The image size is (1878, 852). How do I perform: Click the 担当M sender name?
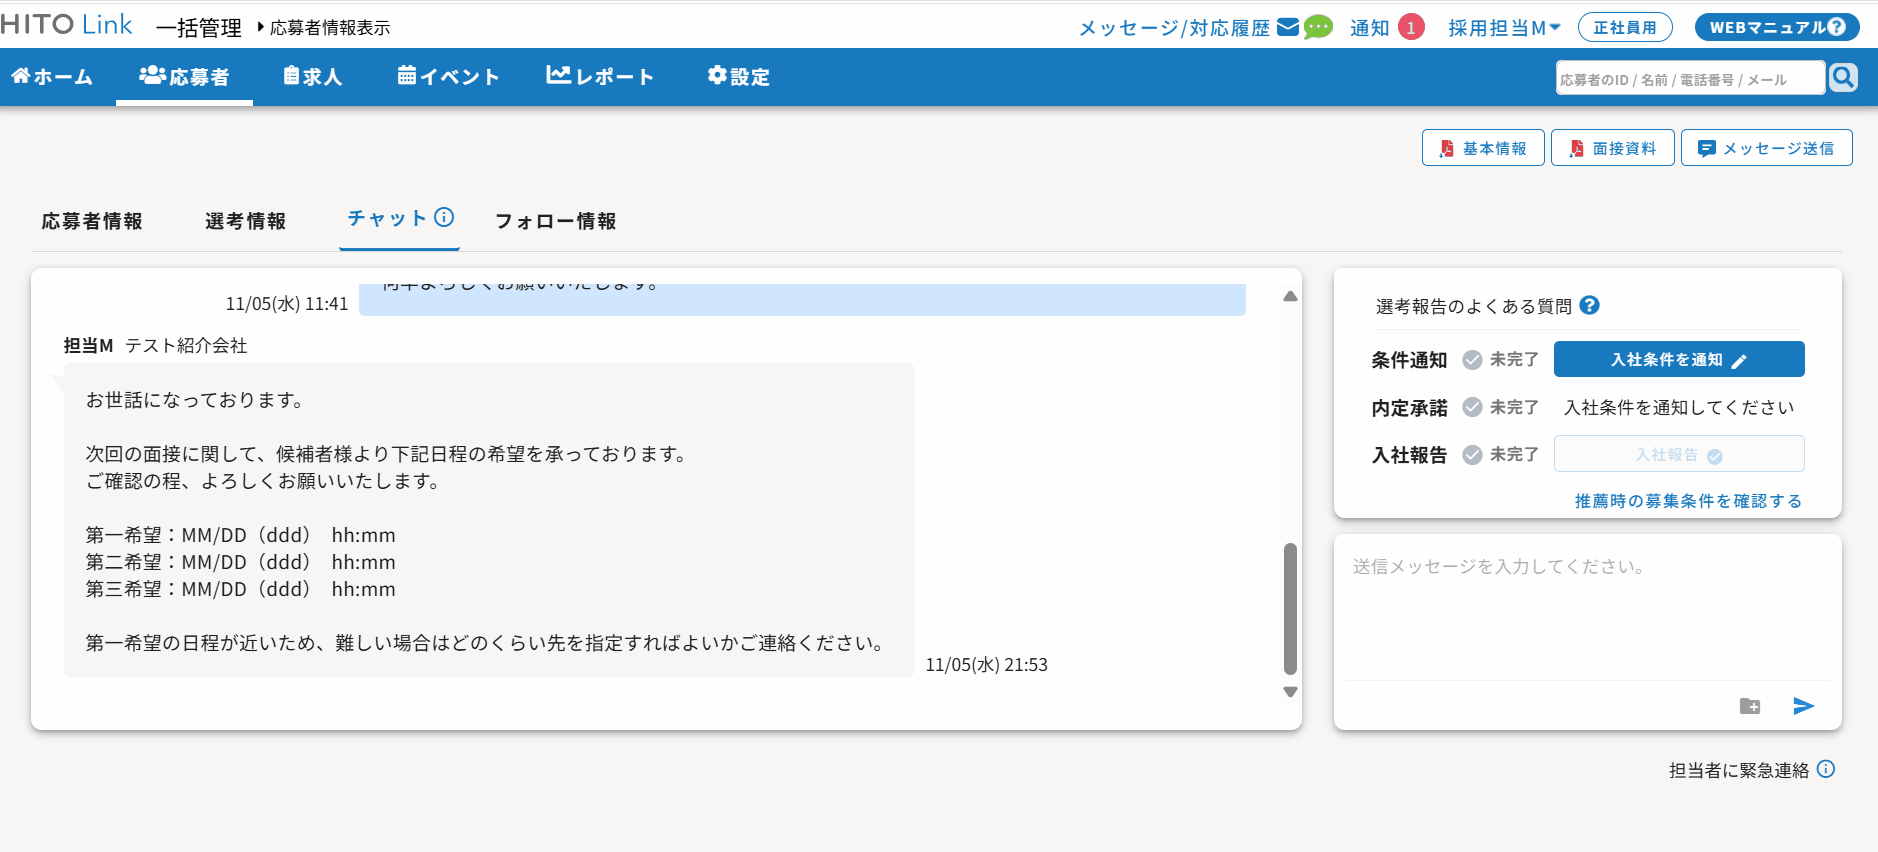pos(88,345)
